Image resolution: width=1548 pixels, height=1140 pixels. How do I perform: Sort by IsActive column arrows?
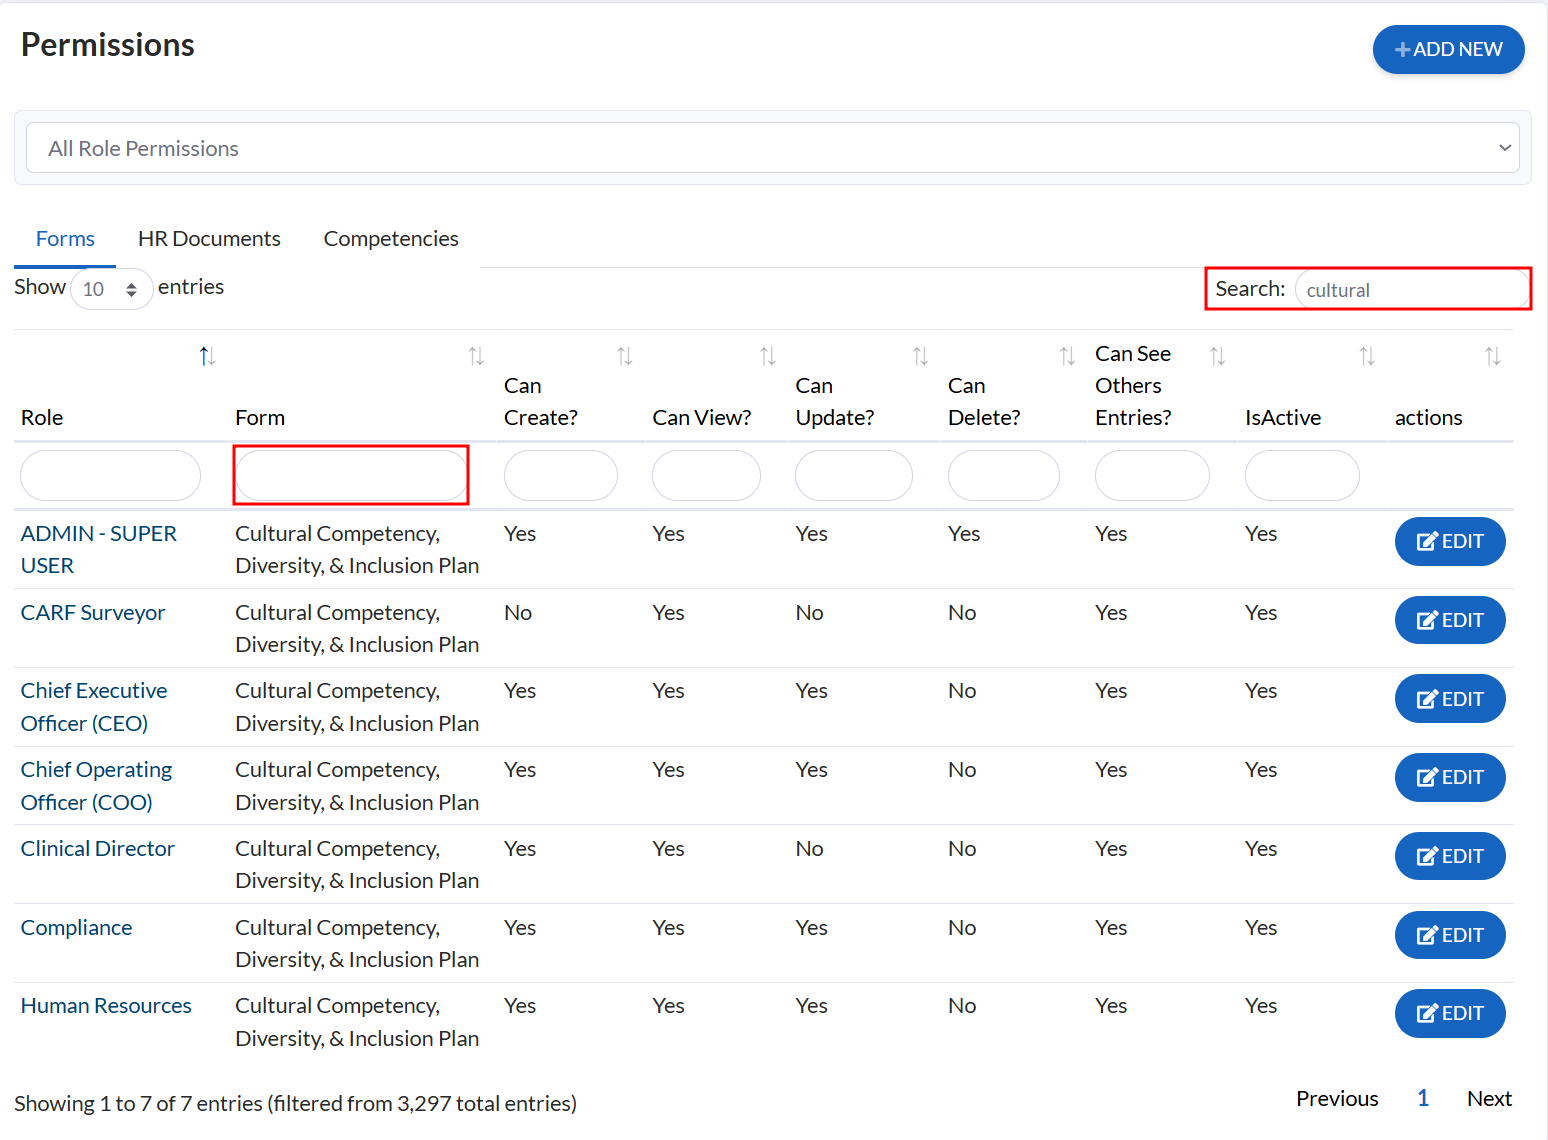(1366, 356)
